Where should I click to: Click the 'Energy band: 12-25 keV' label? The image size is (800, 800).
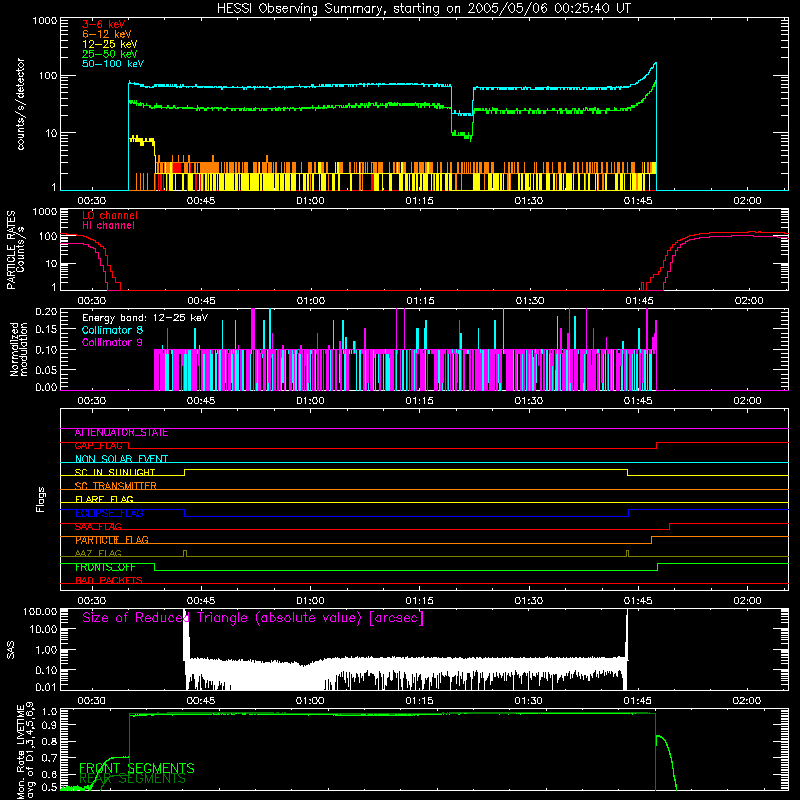click(145, 318)
